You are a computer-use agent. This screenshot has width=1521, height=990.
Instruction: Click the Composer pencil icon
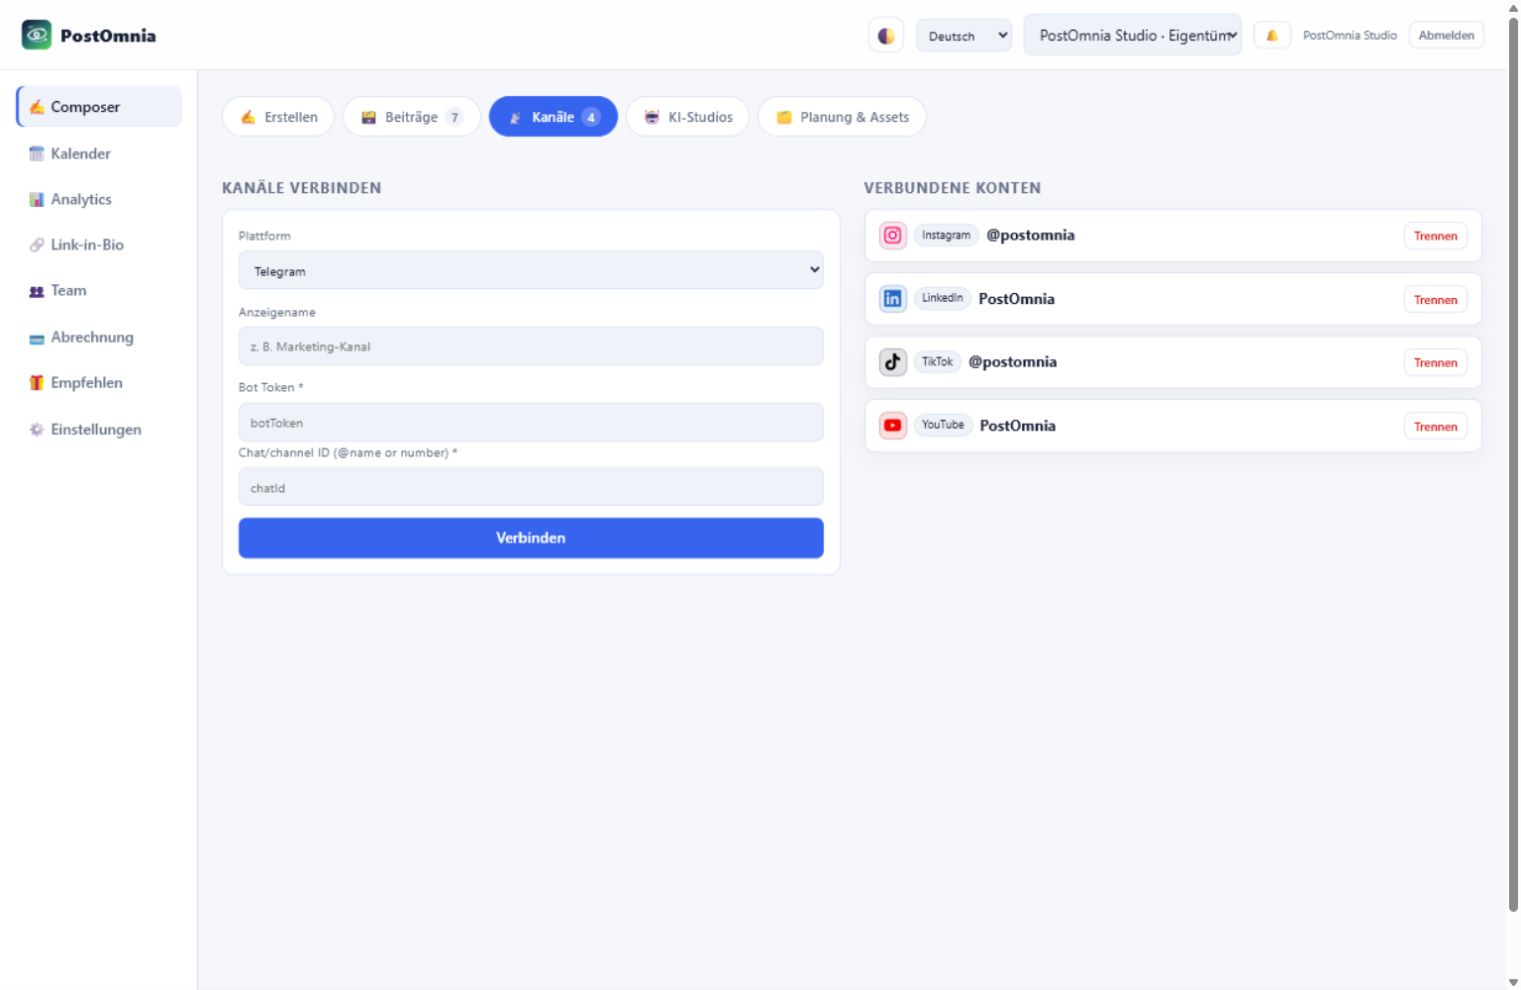(37, 107)
